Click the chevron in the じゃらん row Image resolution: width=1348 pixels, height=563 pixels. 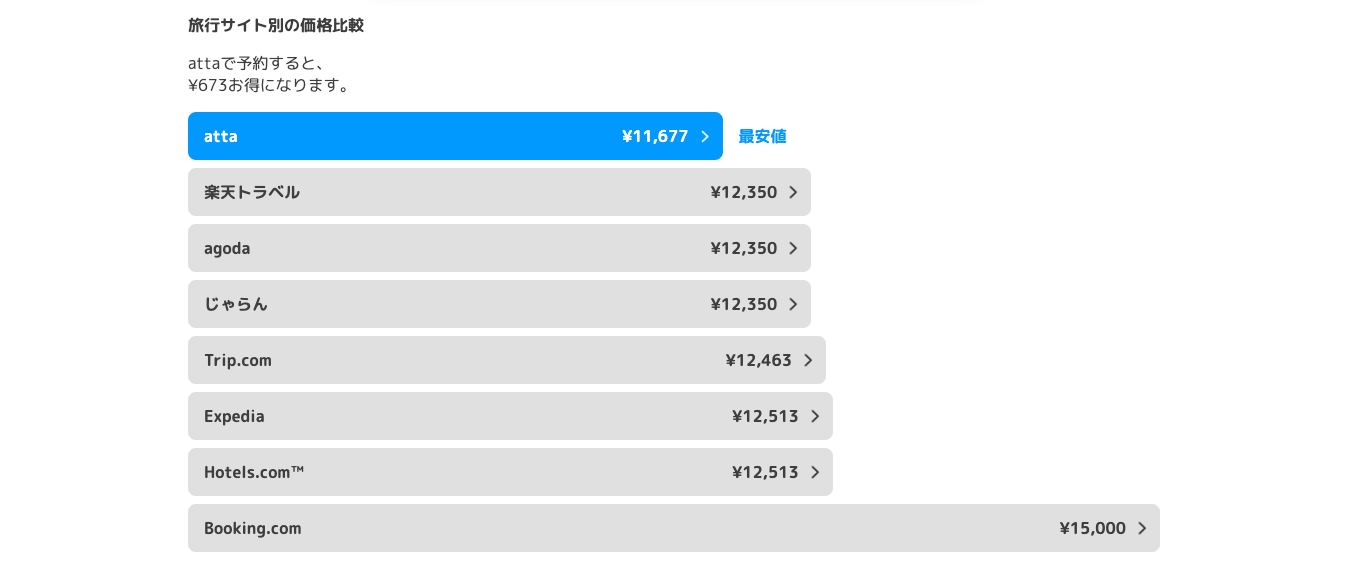click(793, 304)
